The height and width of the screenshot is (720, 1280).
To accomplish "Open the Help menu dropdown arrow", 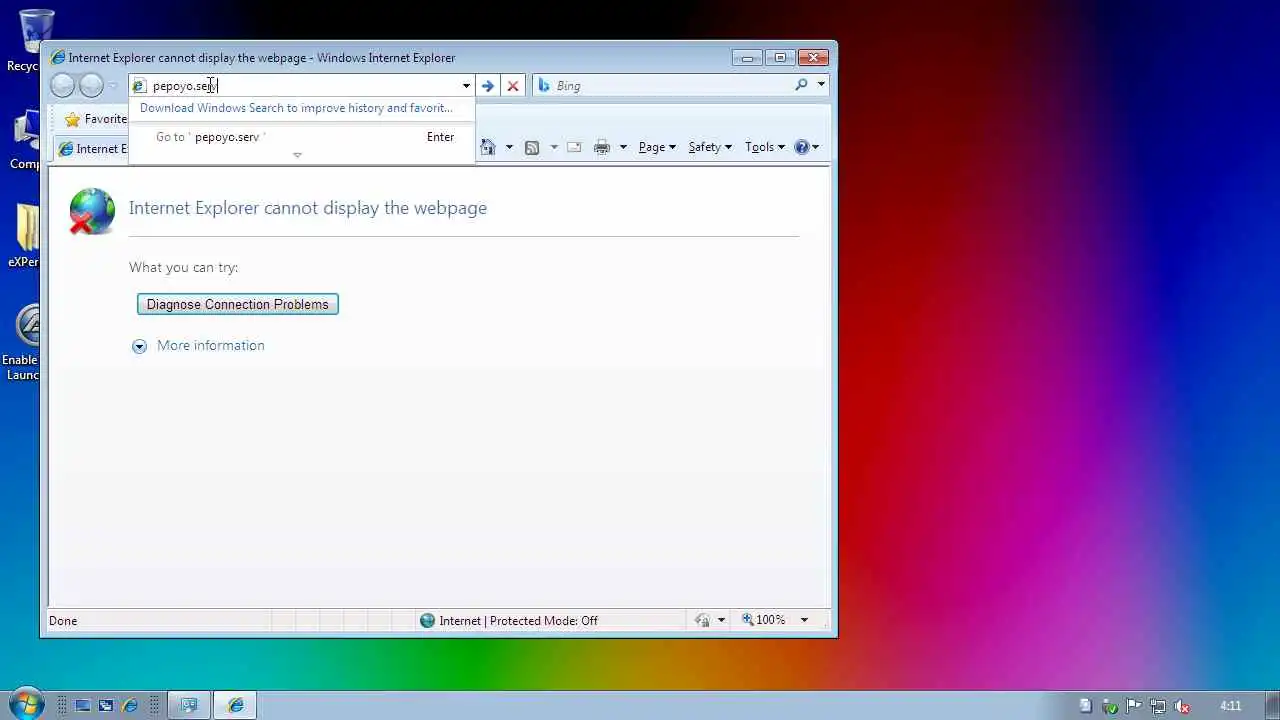I will (815, 147).
